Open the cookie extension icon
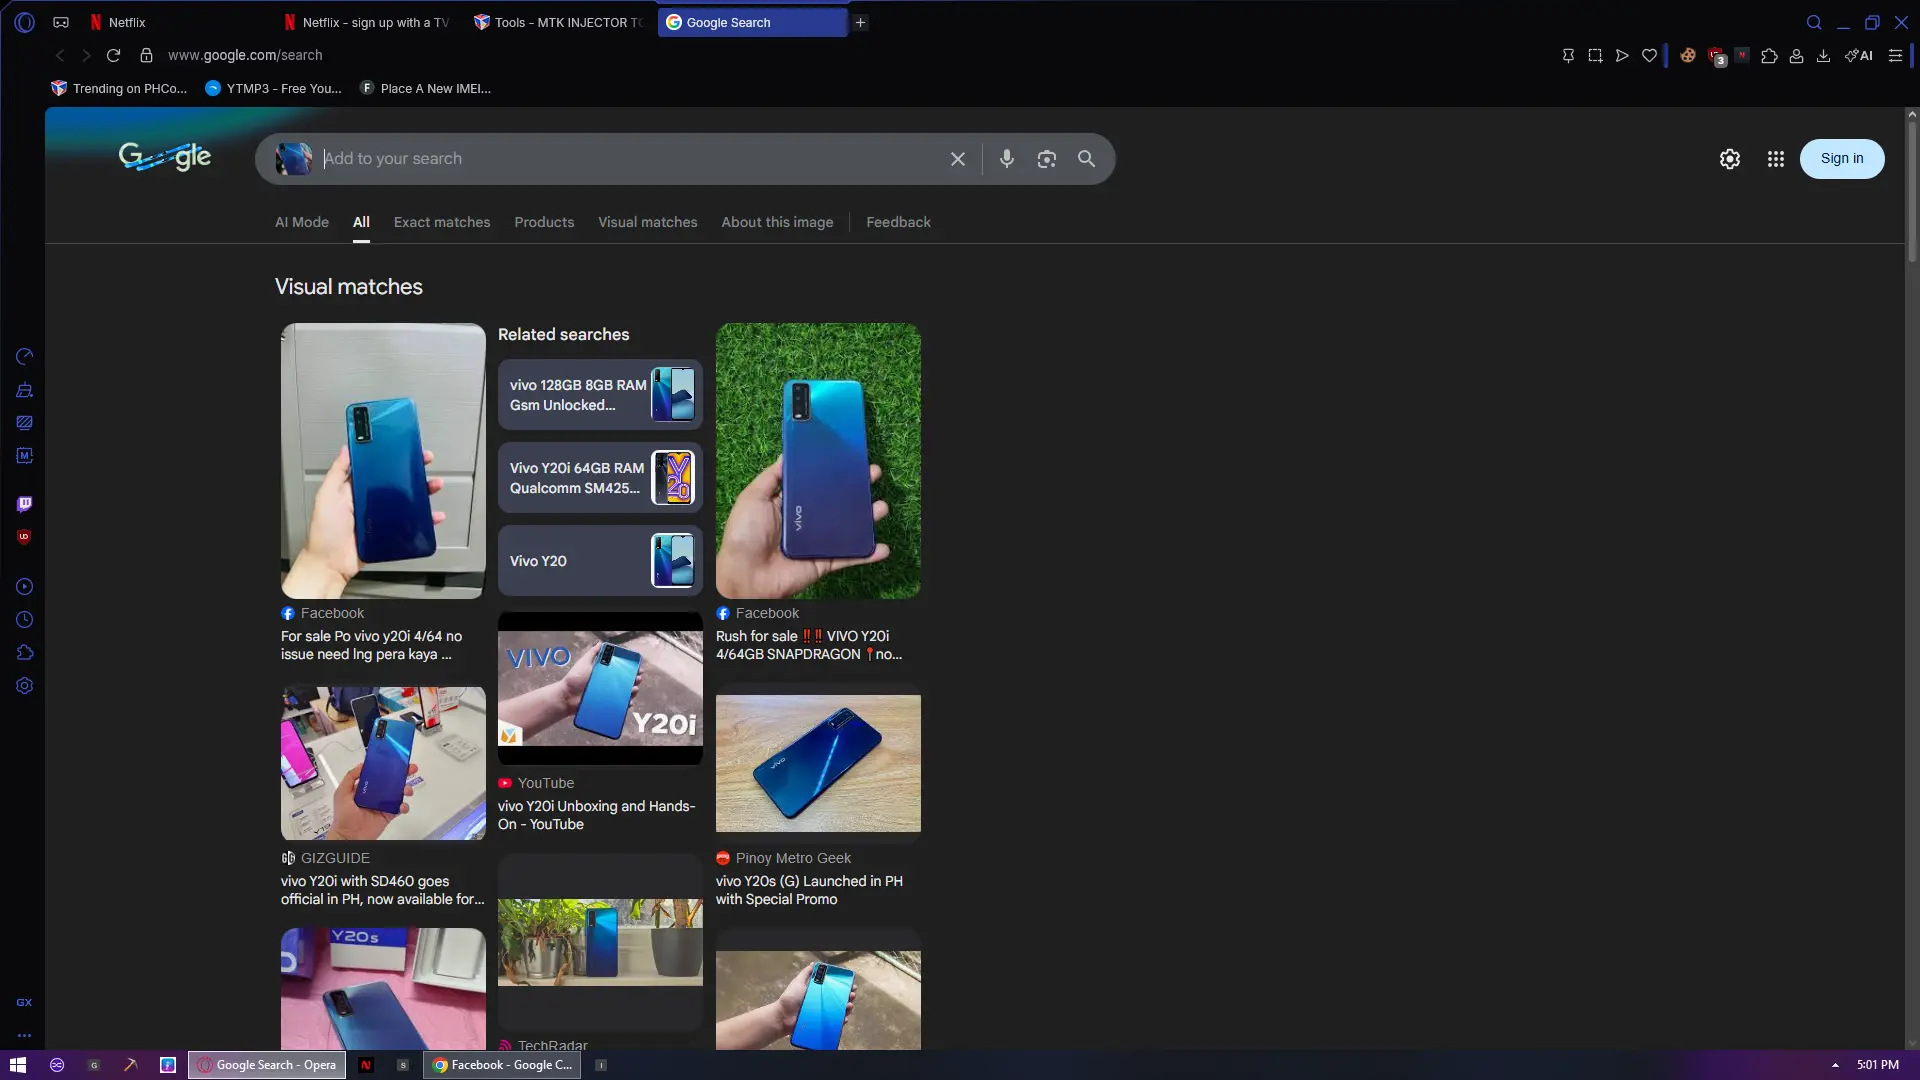1920x1080 pixels. (1688, 56)
